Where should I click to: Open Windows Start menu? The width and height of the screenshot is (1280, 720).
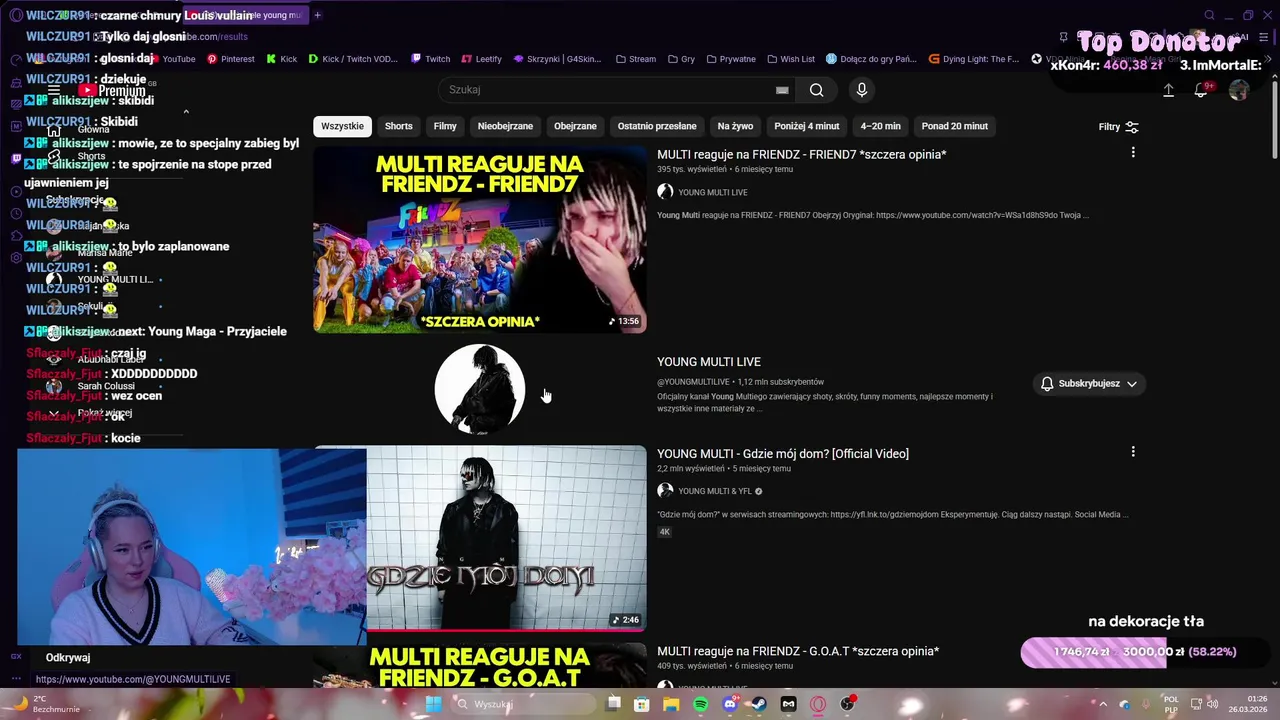tap(433, 704)
